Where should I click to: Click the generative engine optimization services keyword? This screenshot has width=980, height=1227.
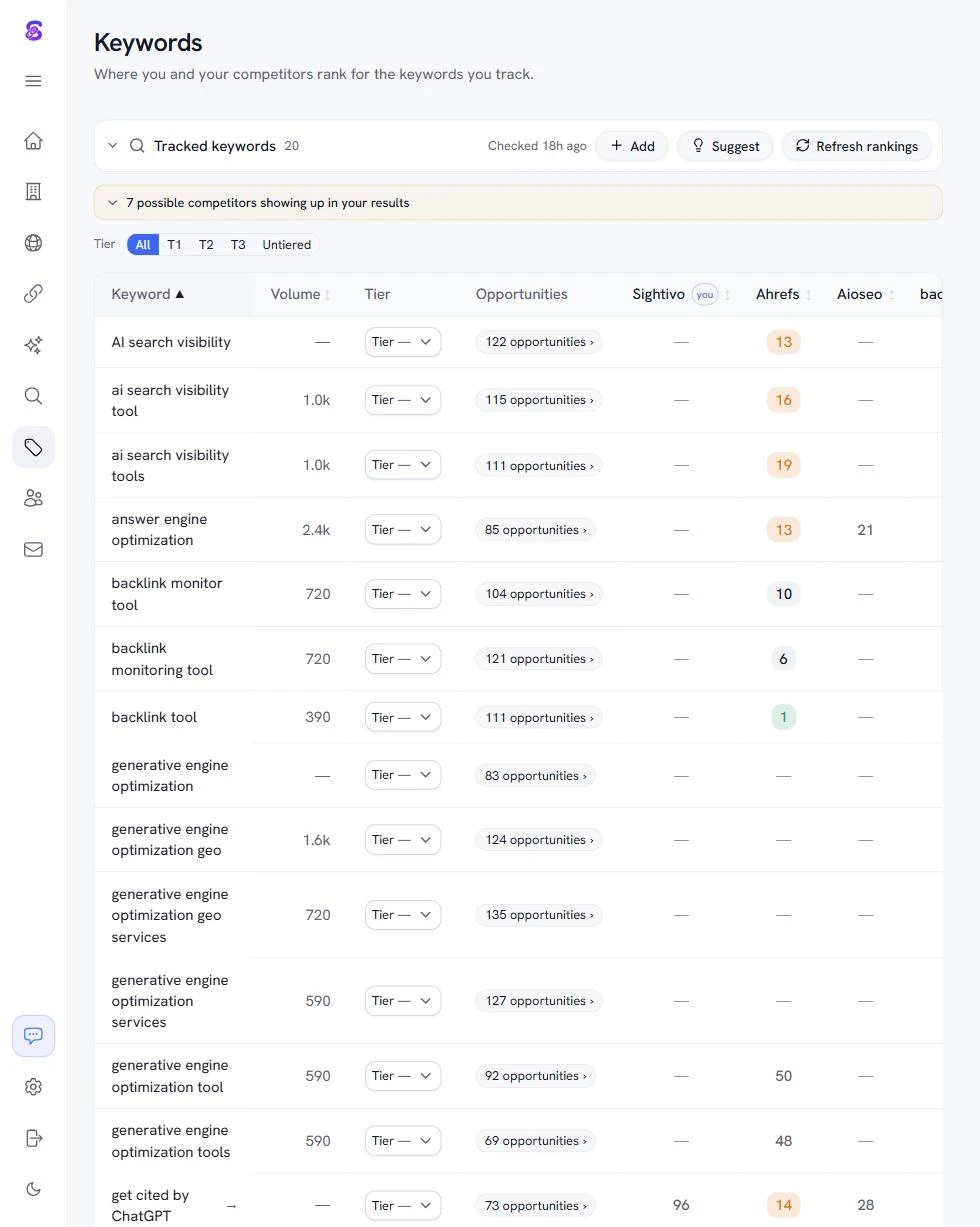[170, 1001]
